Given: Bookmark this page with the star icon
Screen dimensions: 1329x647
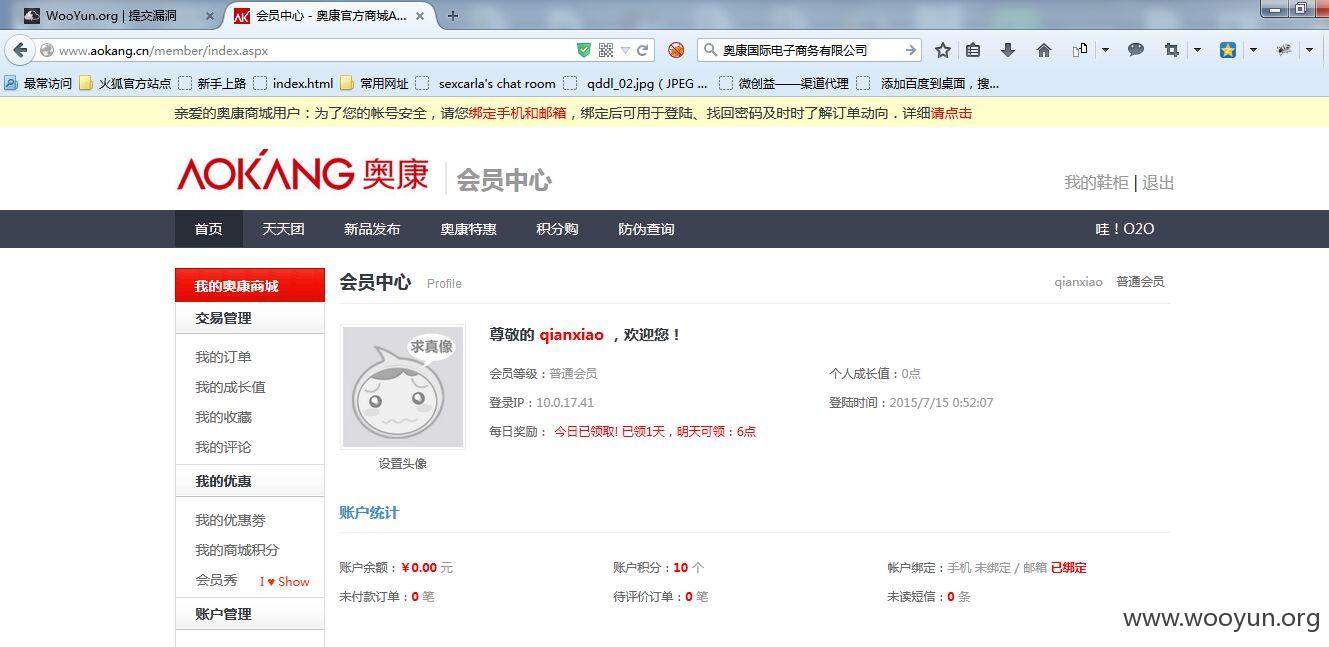Looking at the screenshot, I should [943, 50].
